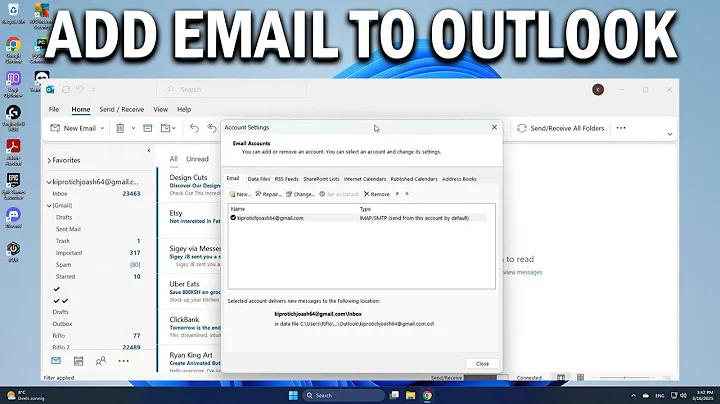Click the Reply All icon
720x404 pixels.
click(212, 129)
